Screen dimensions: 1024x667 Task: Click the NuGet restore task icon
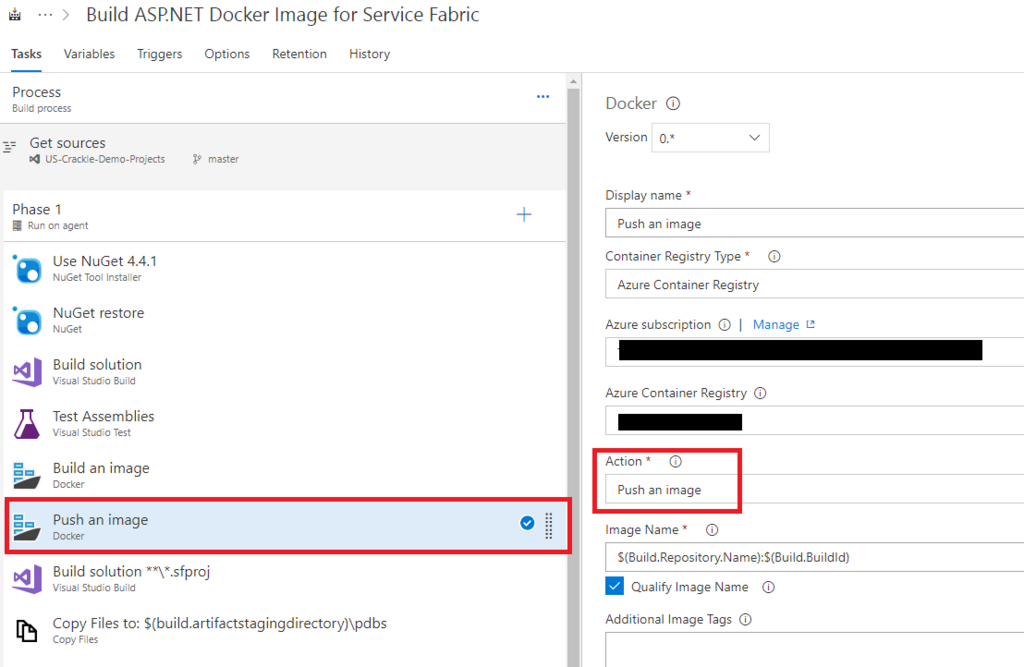tap(27, 321)
